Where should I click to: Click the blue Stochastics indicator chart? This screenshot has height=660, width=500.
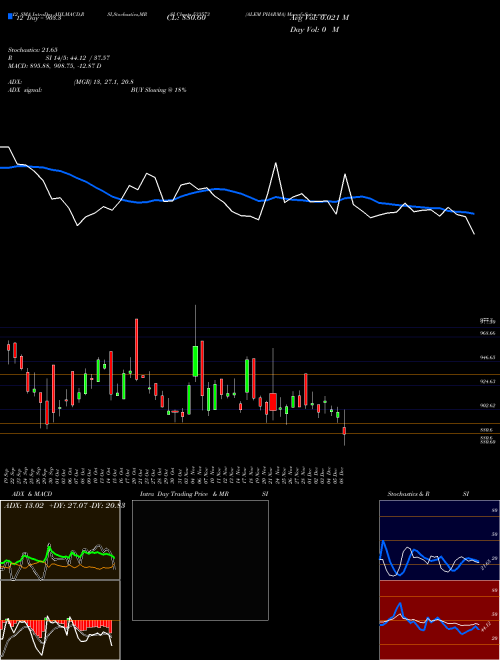click(439, 540)
